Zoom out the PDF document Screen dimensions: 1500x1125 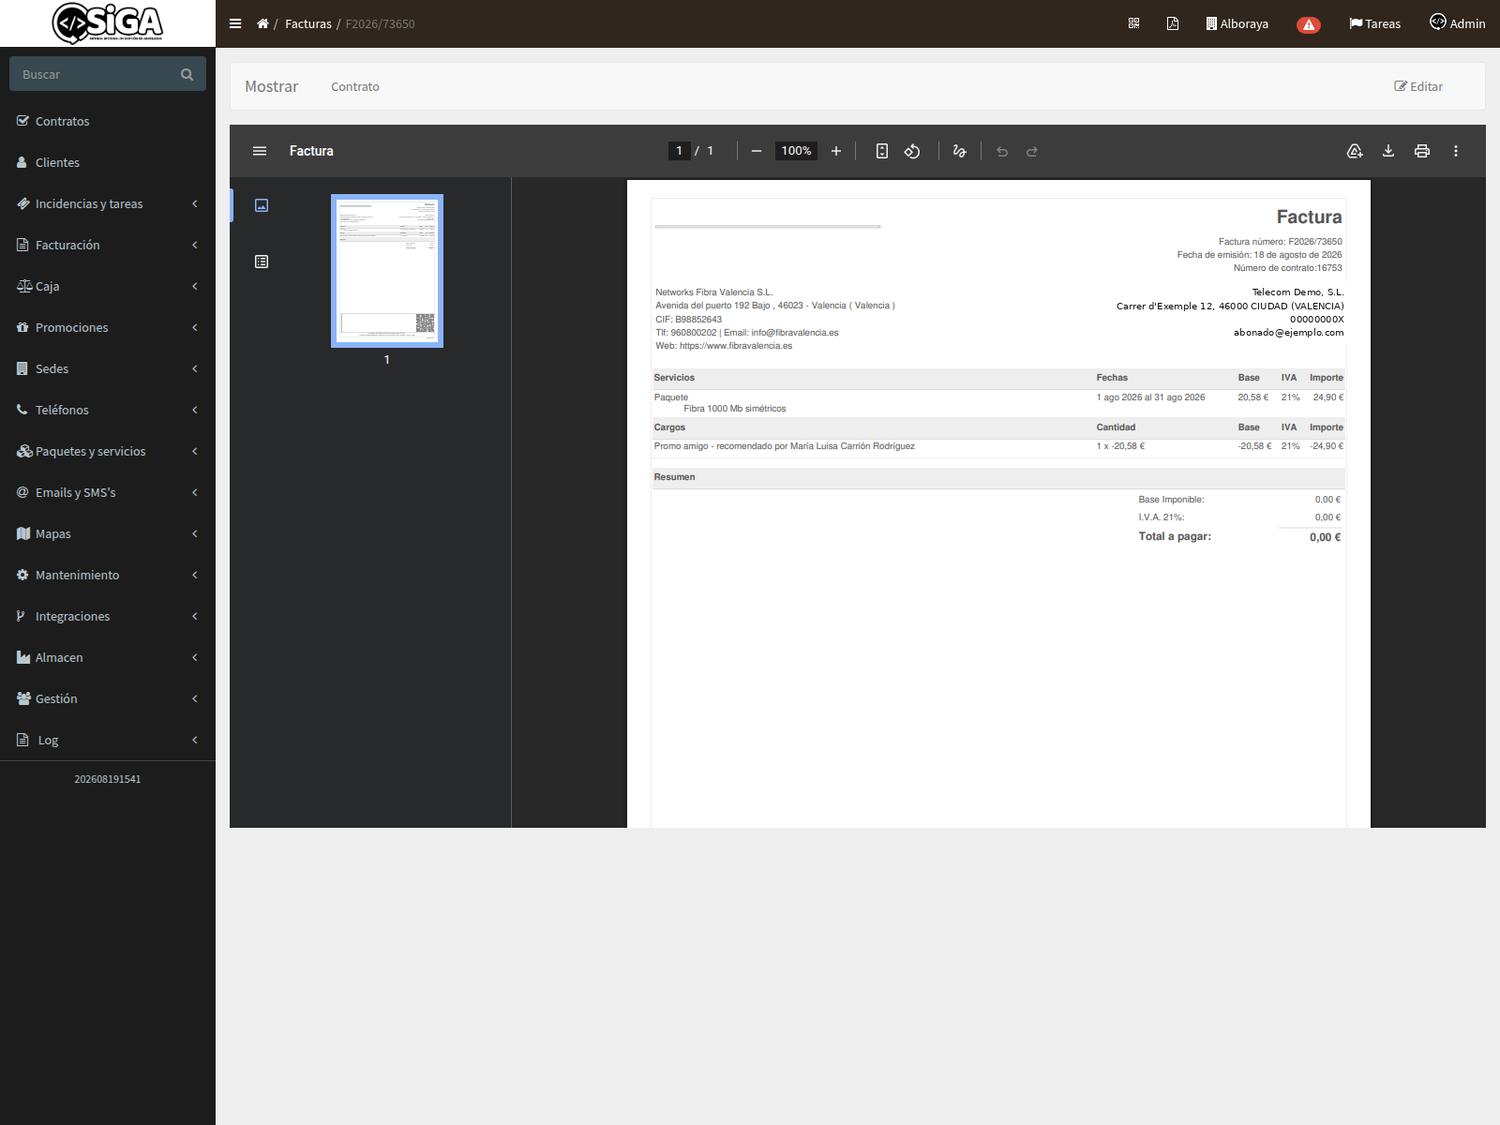tap(756, 151)
